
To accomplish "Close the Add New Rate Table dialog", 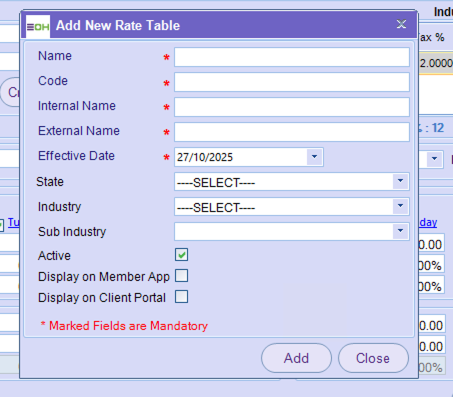I will pos(401,24).
